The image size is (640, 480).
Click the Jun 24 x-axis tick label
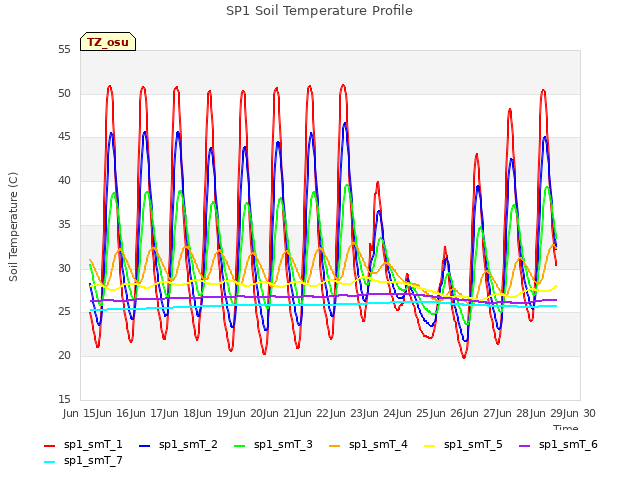(x=380, y=413)
